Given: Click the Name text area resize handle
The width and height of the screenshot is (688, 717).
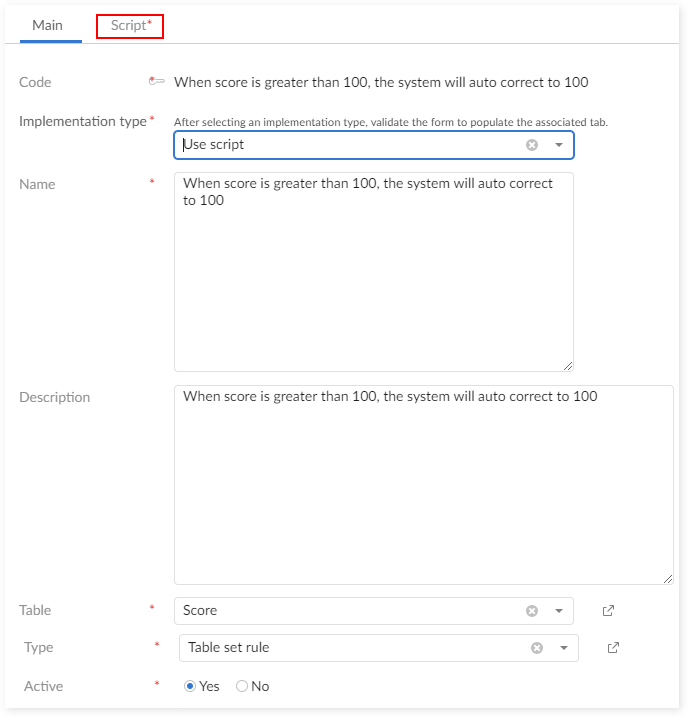Looking at the screenshot, I should click(568, 366).
